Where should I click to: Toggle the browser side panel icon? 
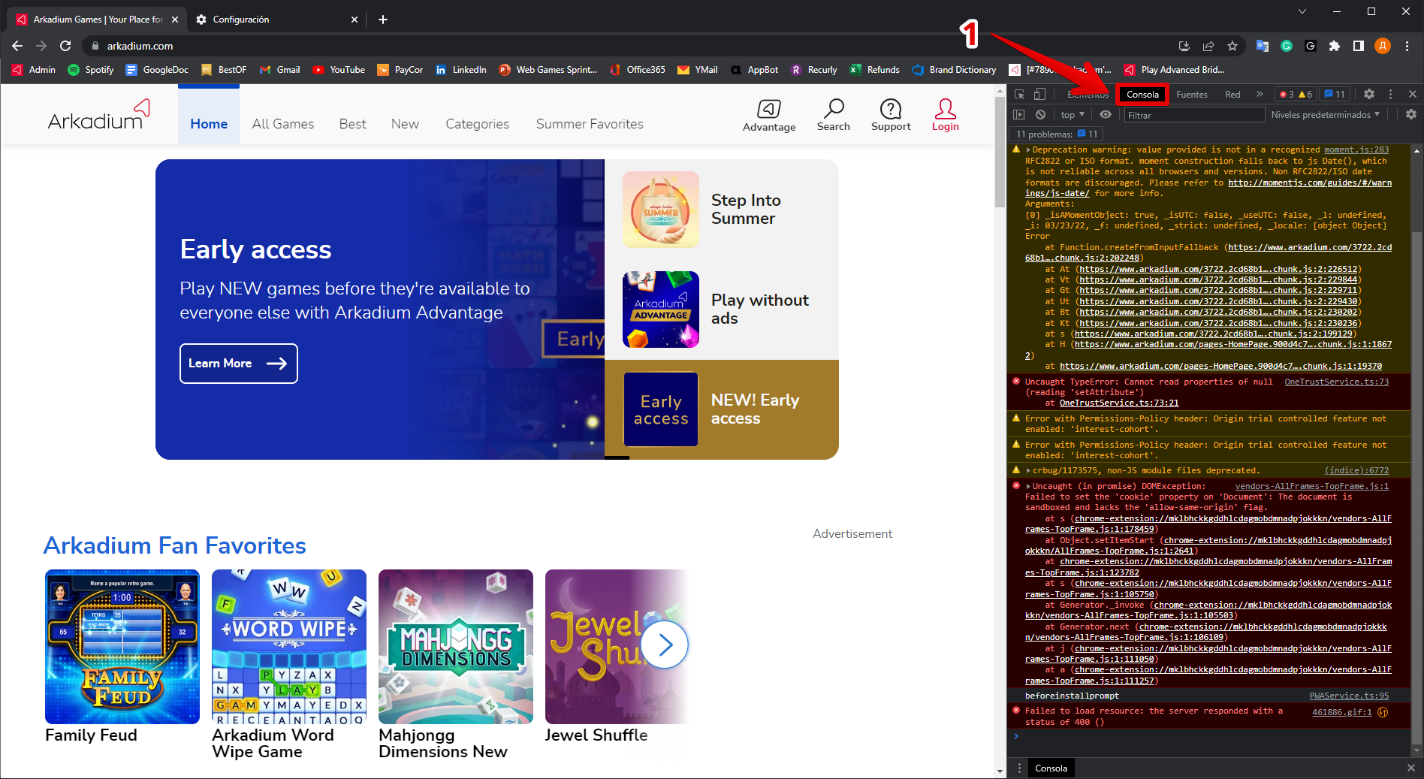pyautogui.click(x=1358, y=46)
